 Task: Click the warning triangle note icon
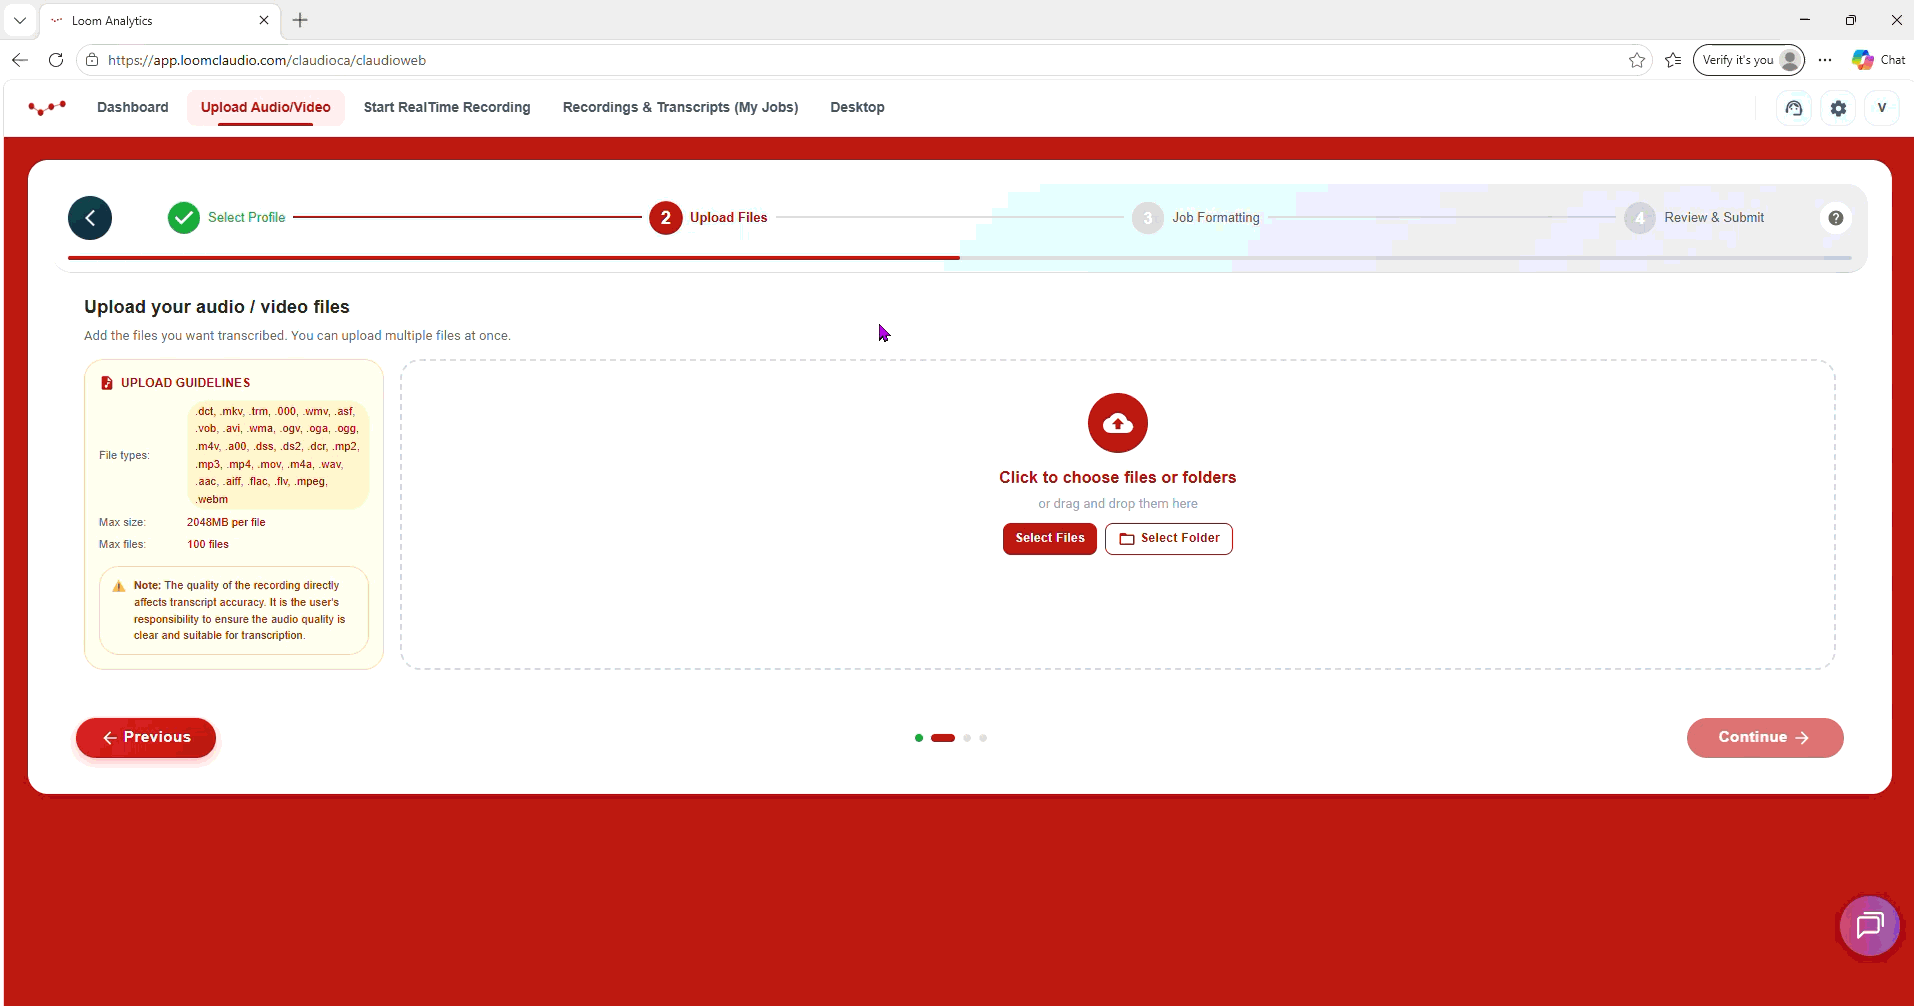[x=119, y=586]
